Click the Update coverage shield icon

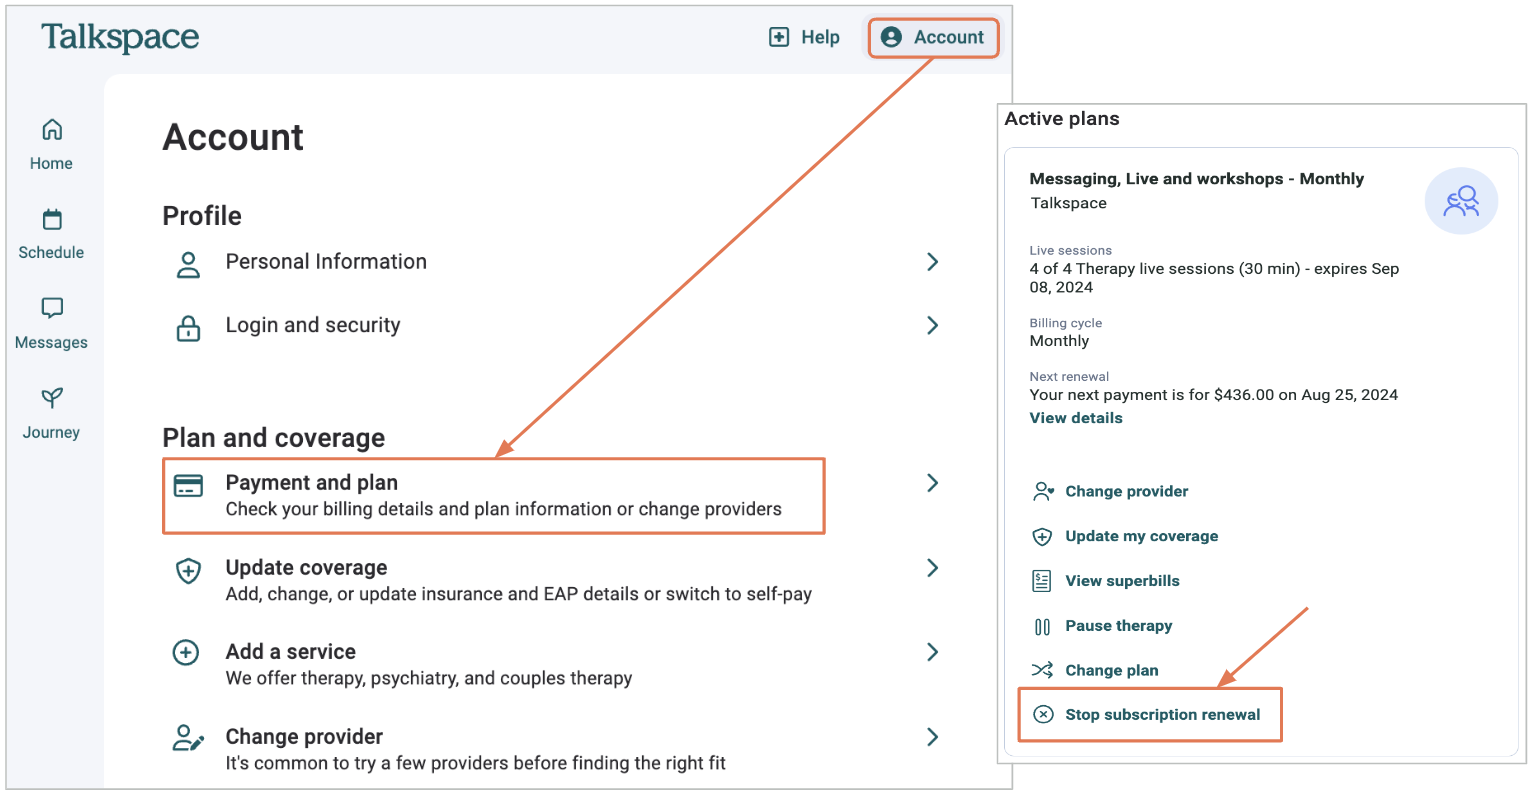point(188,571)
